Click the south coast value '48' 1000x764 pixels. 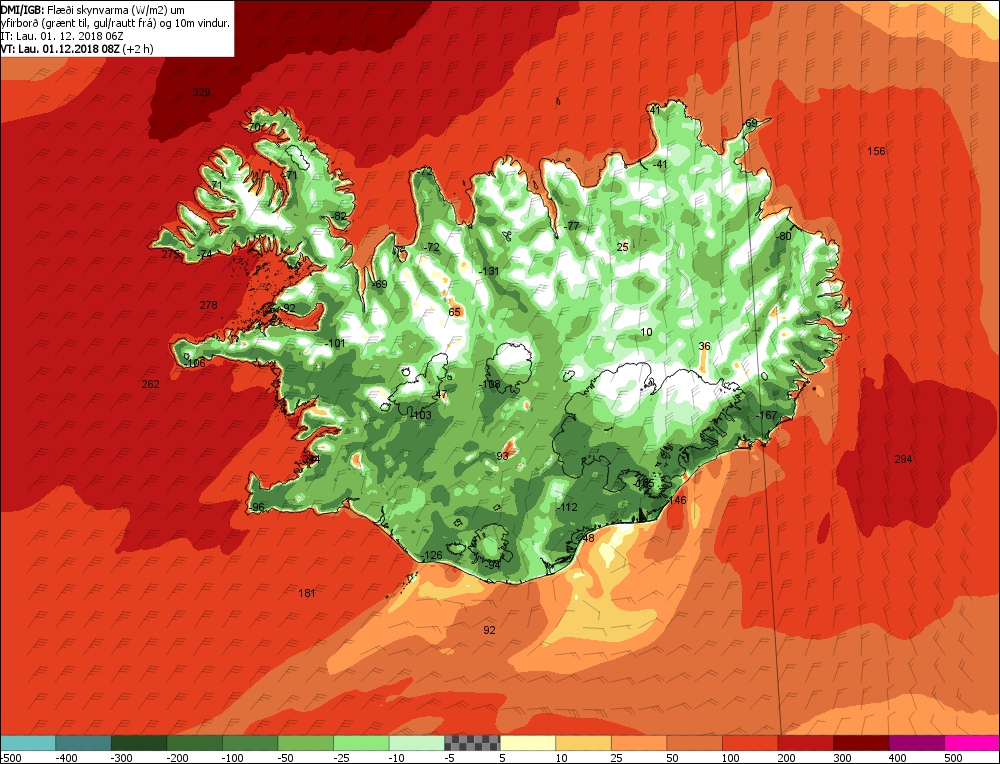pos(588,538)
